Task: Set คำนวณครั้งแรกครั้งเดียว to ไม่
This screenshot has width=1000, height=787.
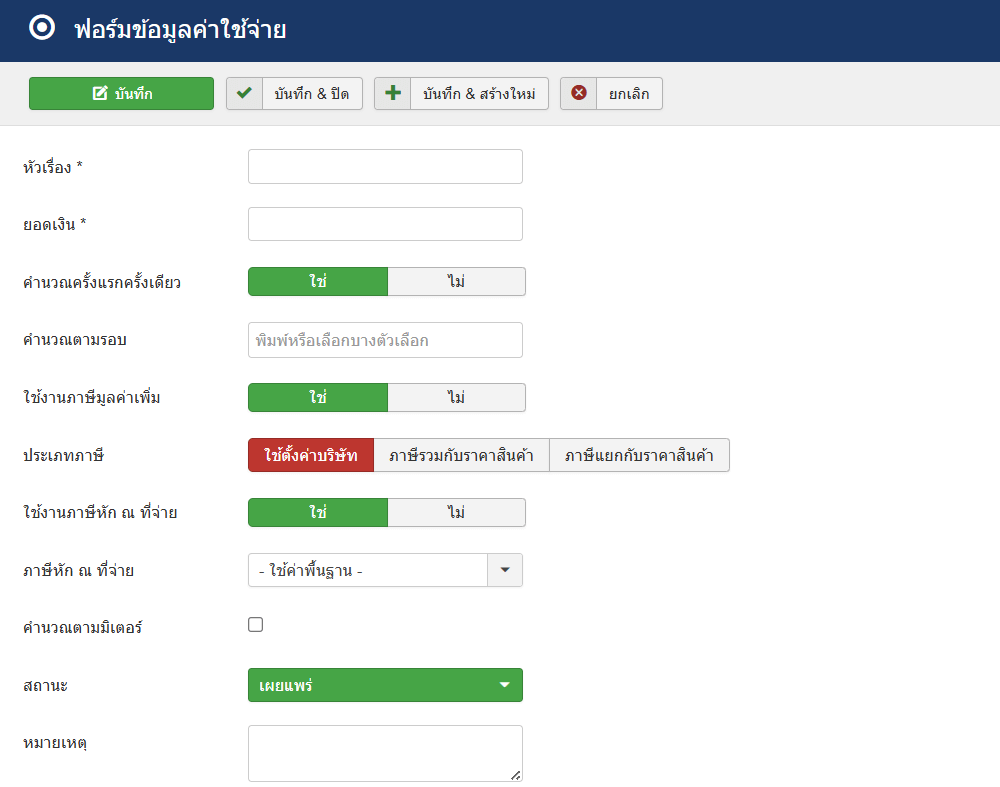Action: (457, 281)
